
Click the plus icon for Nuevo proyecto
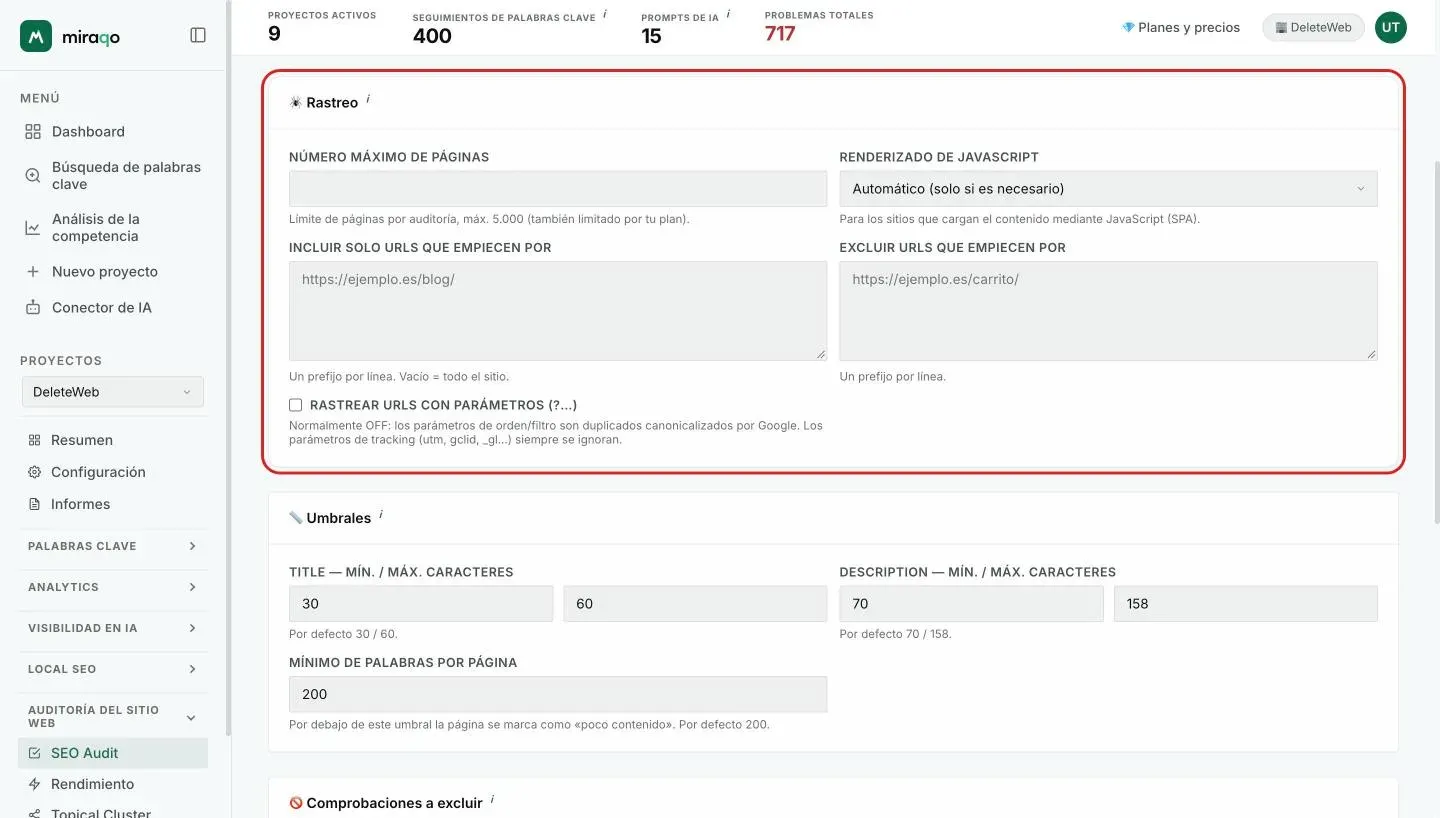pos(33,272)
